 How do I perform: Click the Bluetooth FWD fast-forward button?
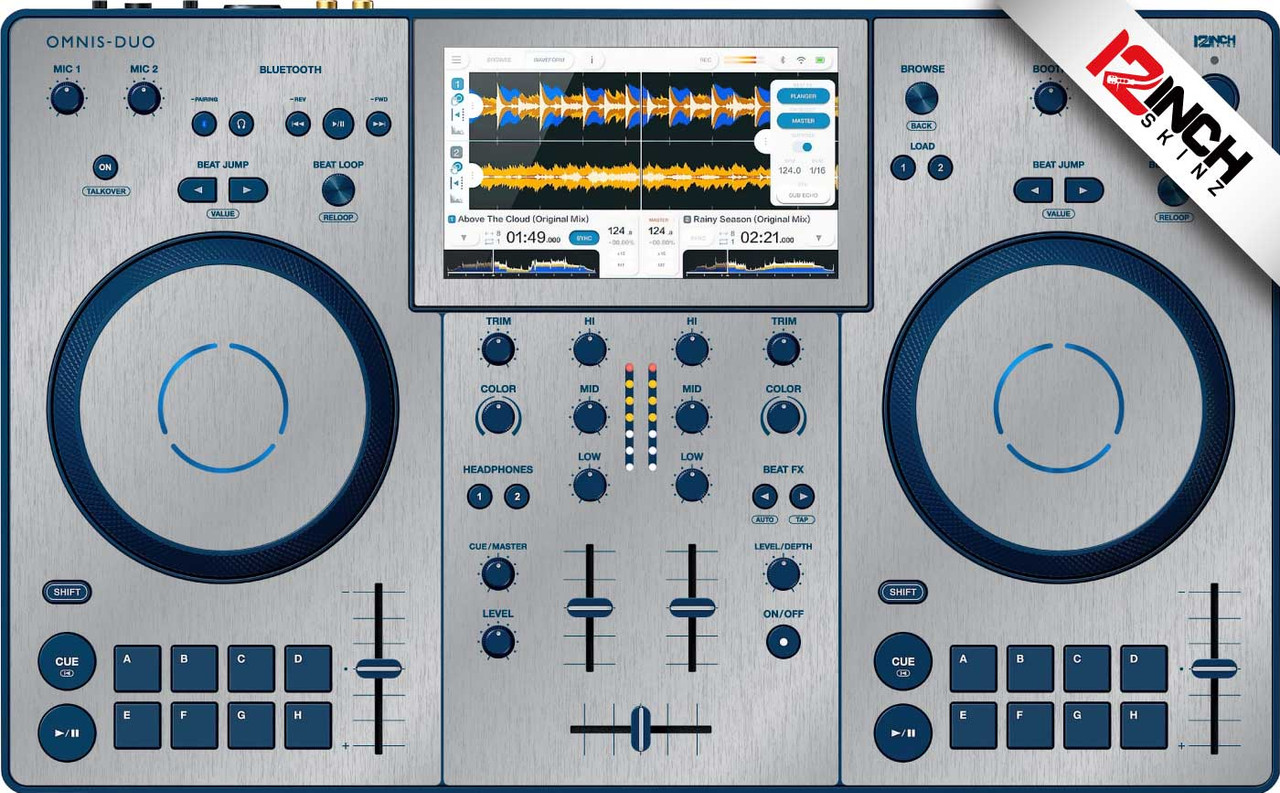tap(378, 123)
